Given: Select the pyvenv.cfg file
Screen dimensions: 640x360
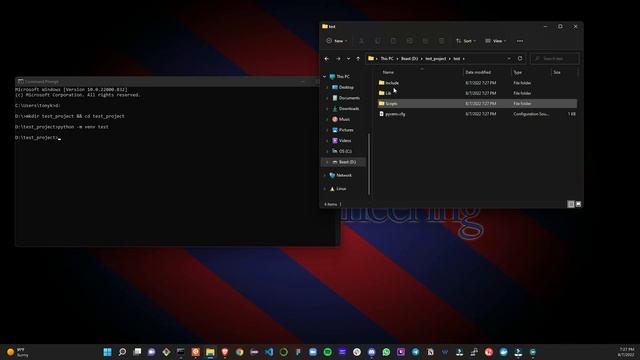Looking at the screenshot, I should [477, 114].
